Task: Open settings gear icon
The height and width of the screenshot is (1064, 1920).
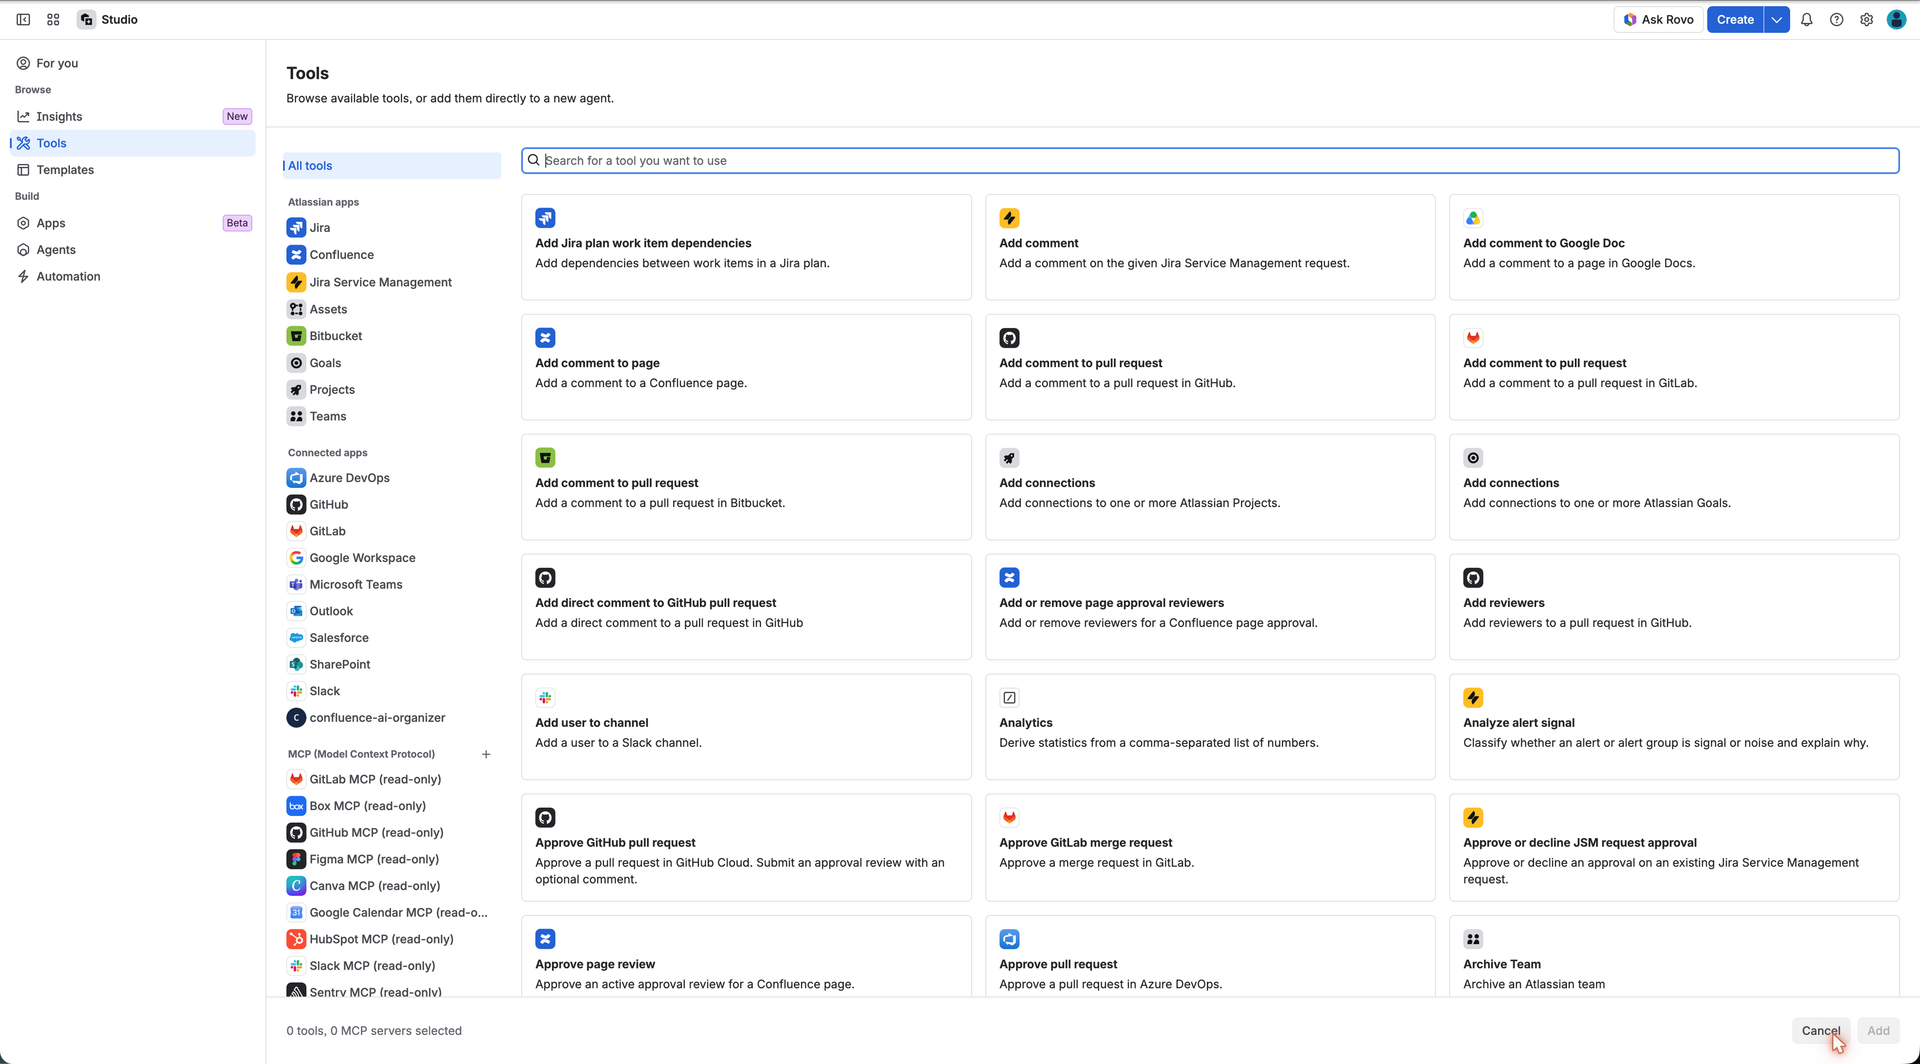Action: pos(1867,20)
